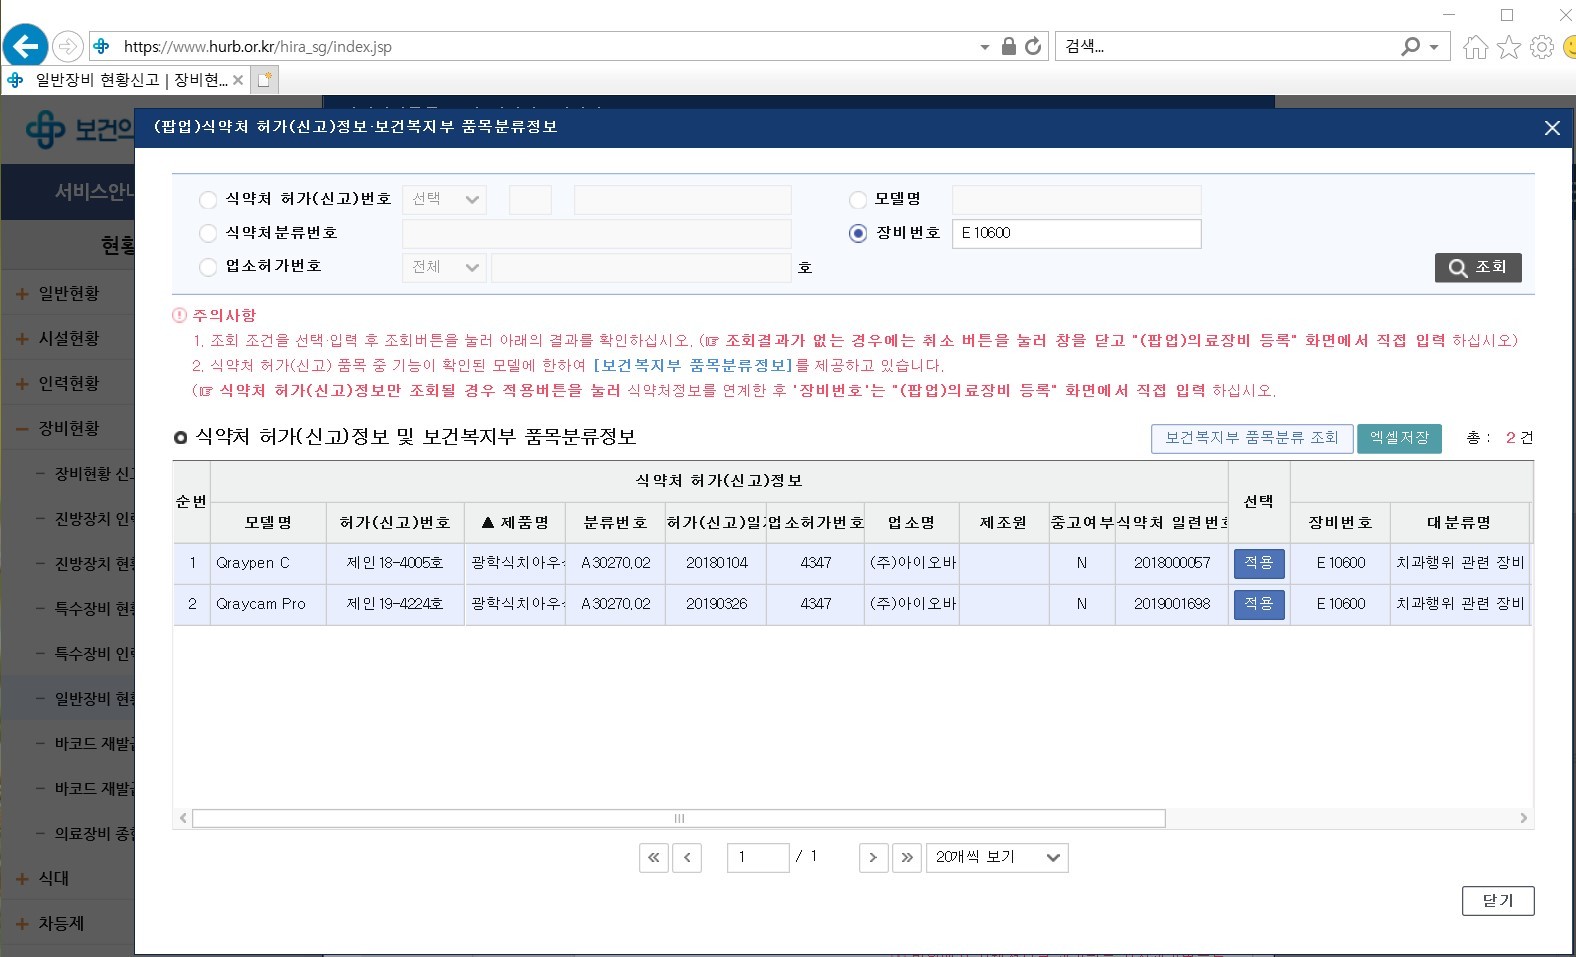Click the 20180104 date cell

(716, 563)
